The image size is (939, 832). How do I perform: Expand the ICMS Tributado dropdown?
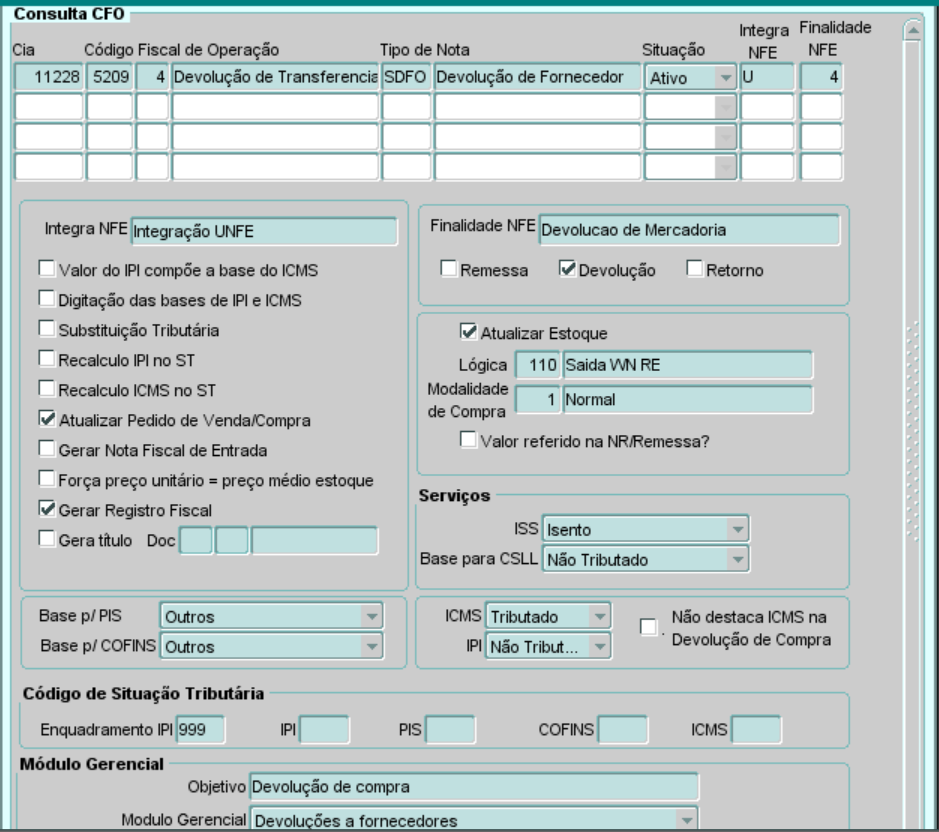click(548, 616)
